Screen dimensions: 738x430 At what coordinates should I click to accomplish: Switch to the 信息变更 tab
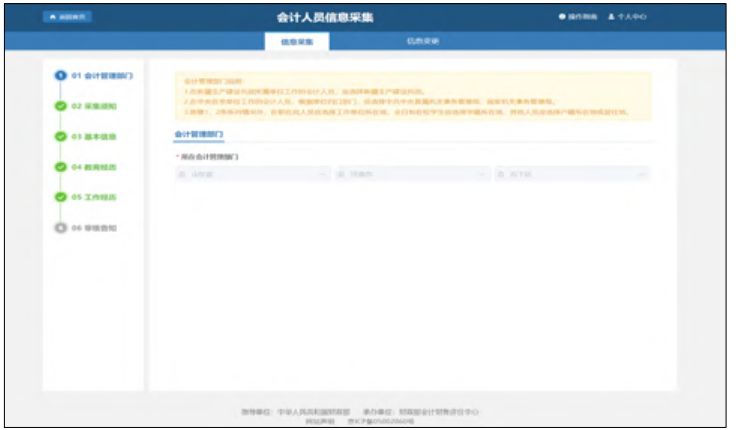coord(423,41)
